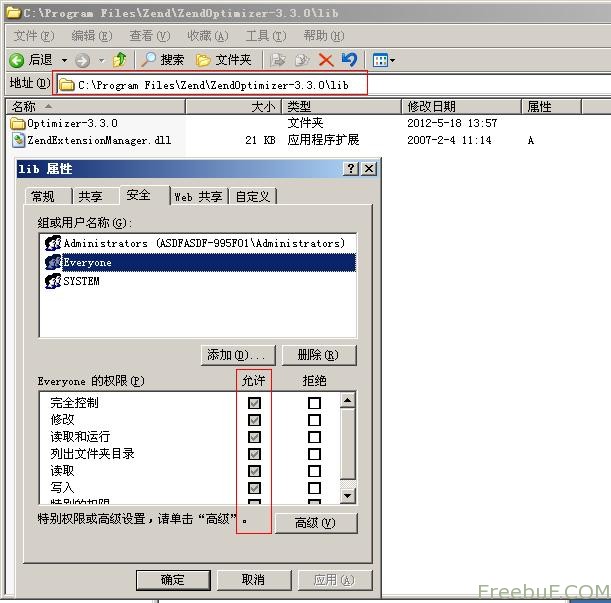Click the folder icon in address bar
The image size is (611, 603).
tap(67, 85)
